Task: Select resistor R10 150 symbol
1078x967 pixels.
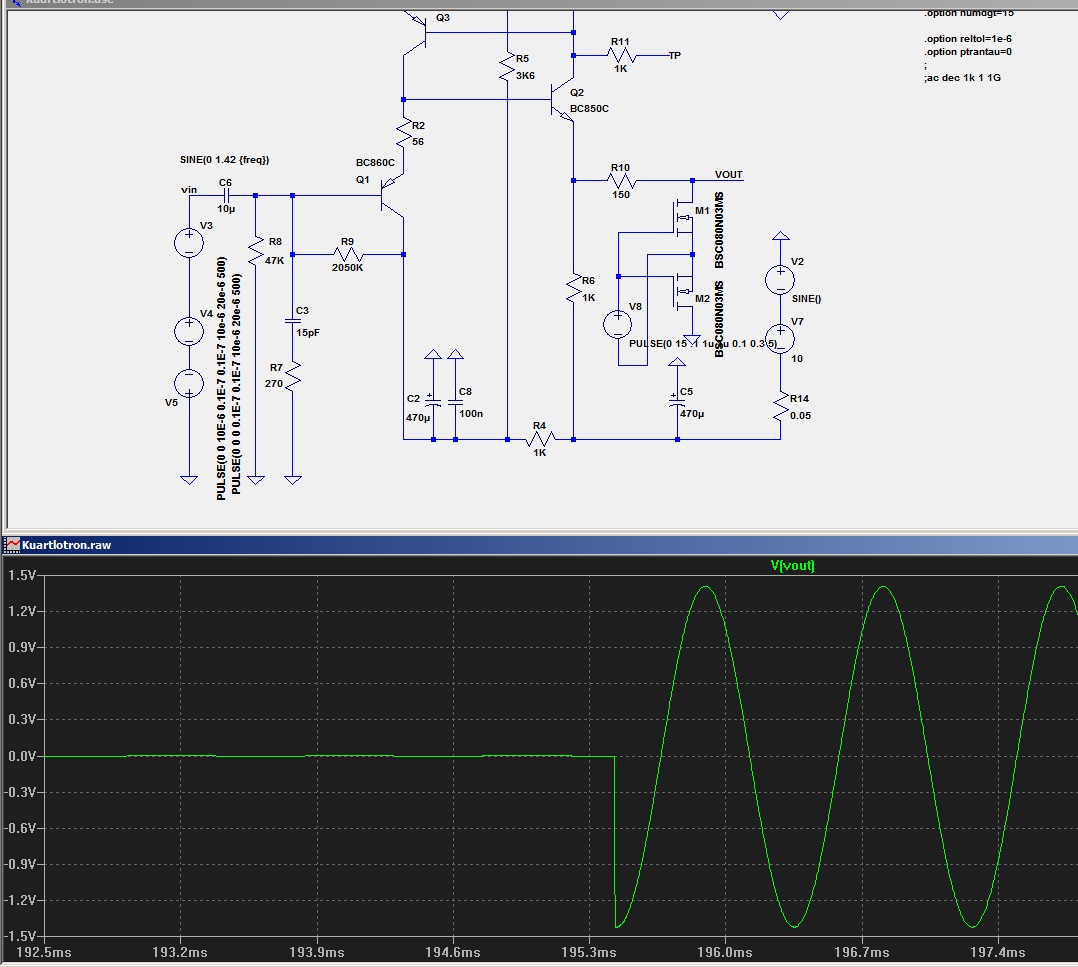Action: pos(621,181)
